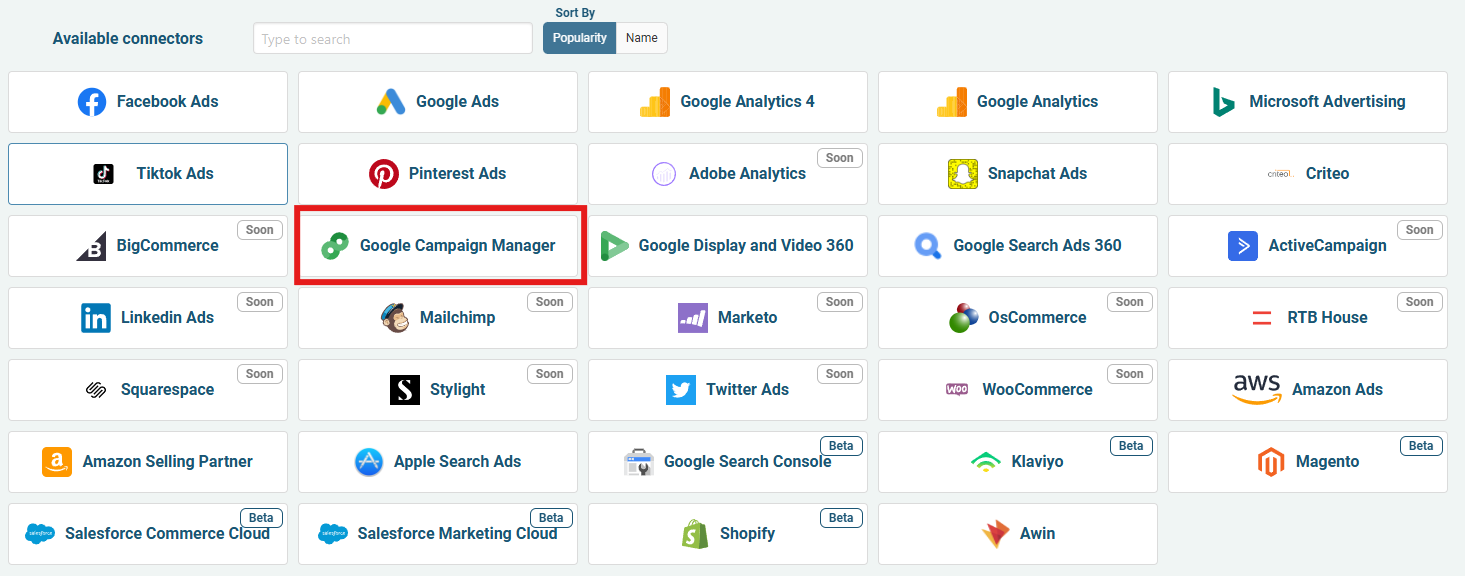This screenshot has height=576, width=1465.
Task: Select the Shopify bag icon
Action: click(695, 534)
